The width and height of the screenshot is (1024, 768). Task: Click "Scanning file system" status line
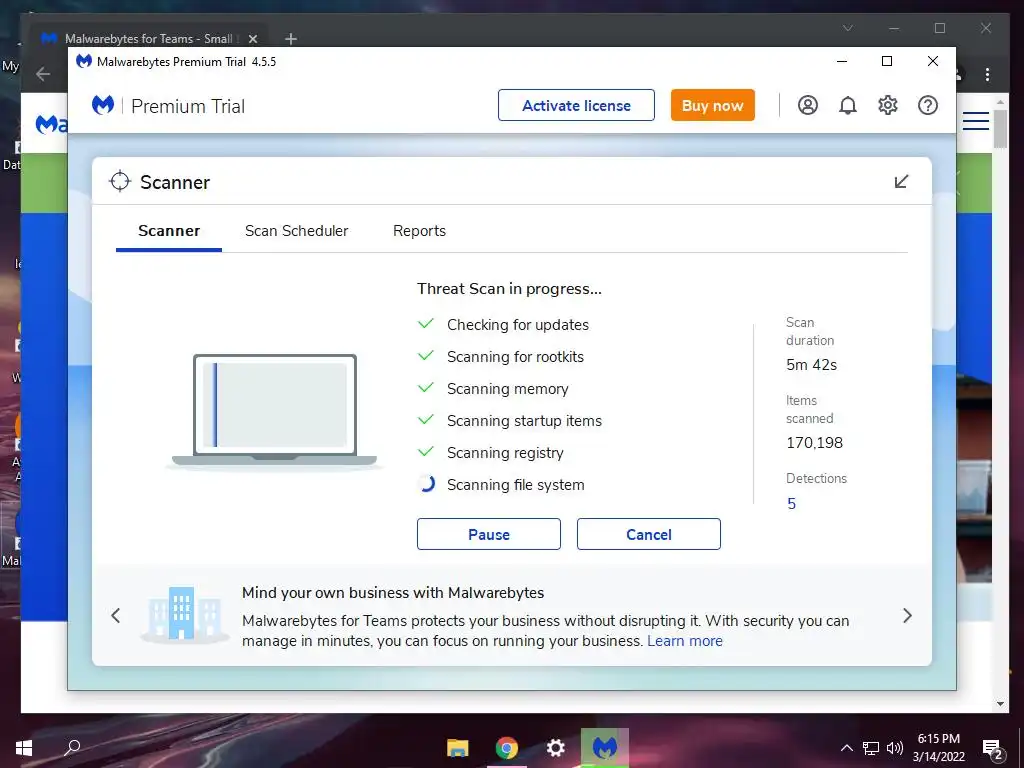coord(515,485)
